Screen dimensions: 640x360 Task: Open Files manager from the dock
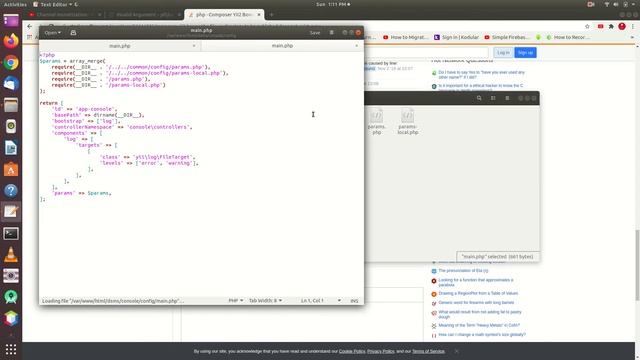point(11,105)
